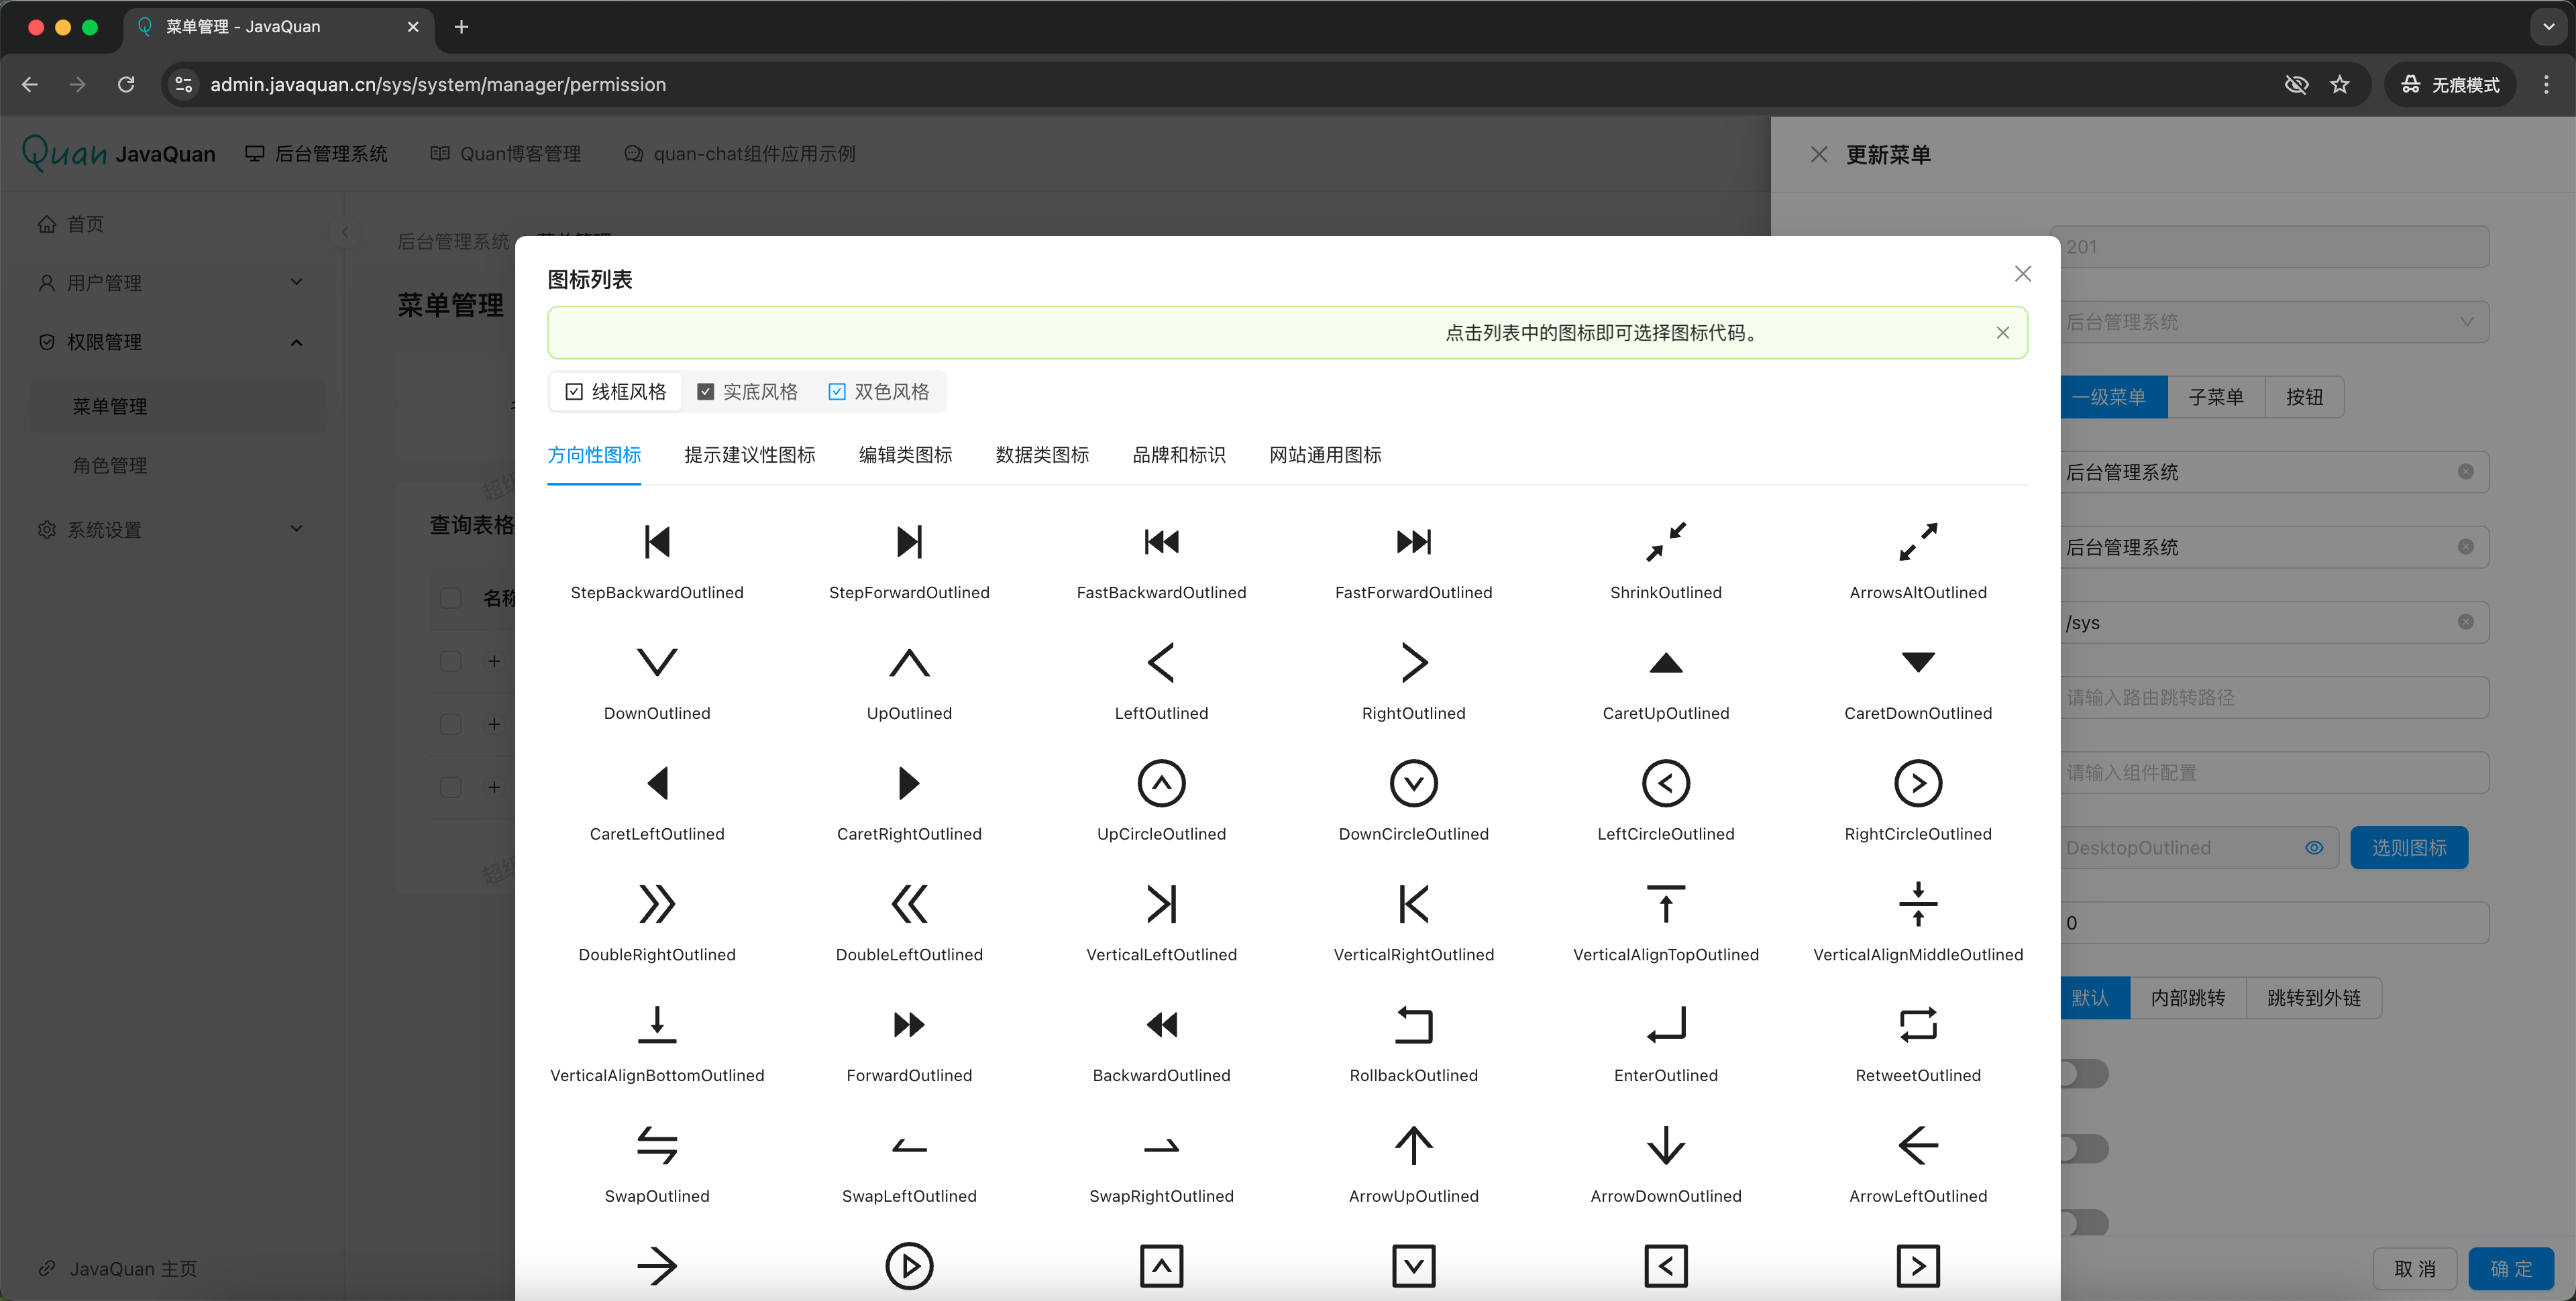Select 实底风格 filled style option
2576x1301 pixels.
[747, 391]
